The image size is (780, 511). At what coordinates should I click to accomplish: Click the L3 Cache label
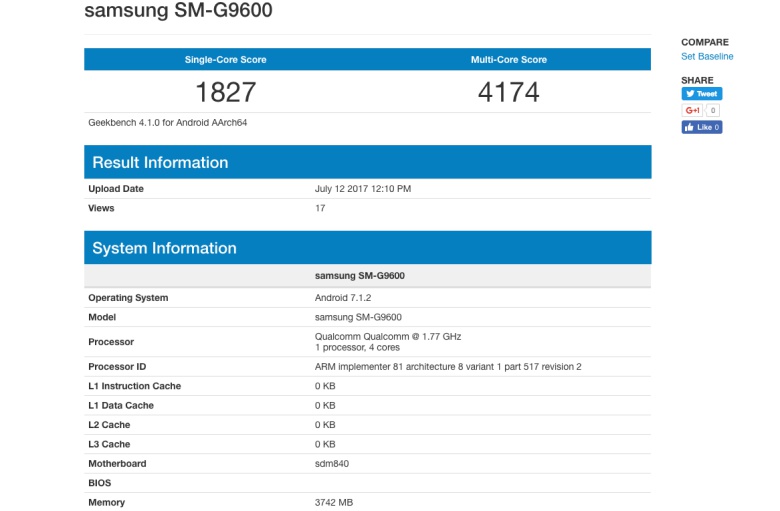coord(109,444)
